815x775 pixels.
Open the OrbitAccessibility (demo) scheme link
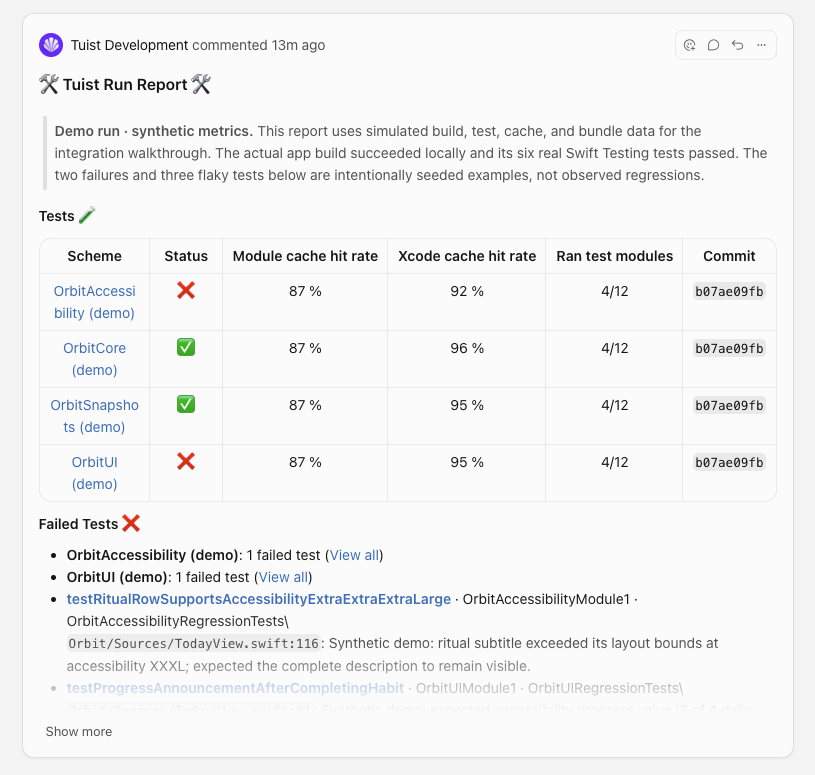pos(94,302)
